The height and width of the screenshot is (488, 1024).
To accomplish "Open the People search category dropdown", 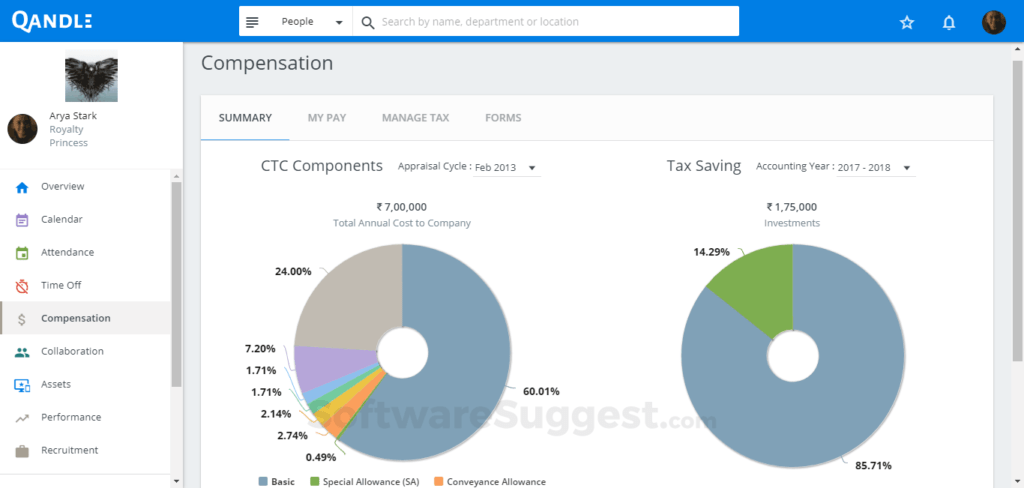I will pyautogui.click(x=312, y=22).
